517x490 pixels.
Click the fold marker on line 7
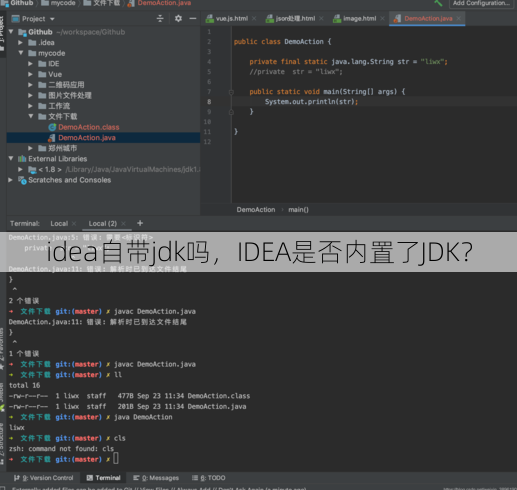point(231,92)
